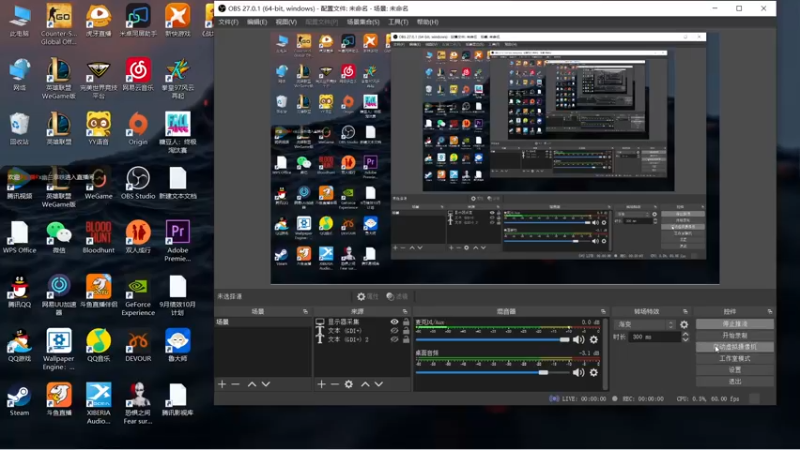
Task: Toggle visibility eye of 文本 (GDI+) 2 source
Action: 394,339
